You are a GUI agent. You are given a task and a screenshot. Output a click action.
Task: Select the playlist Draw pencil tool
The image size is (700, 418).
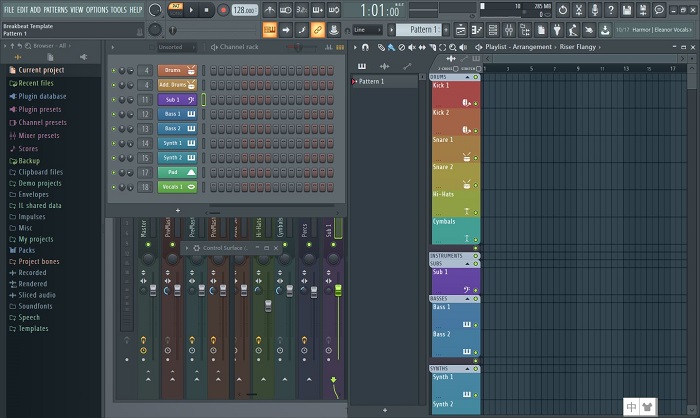click(381, 47)
